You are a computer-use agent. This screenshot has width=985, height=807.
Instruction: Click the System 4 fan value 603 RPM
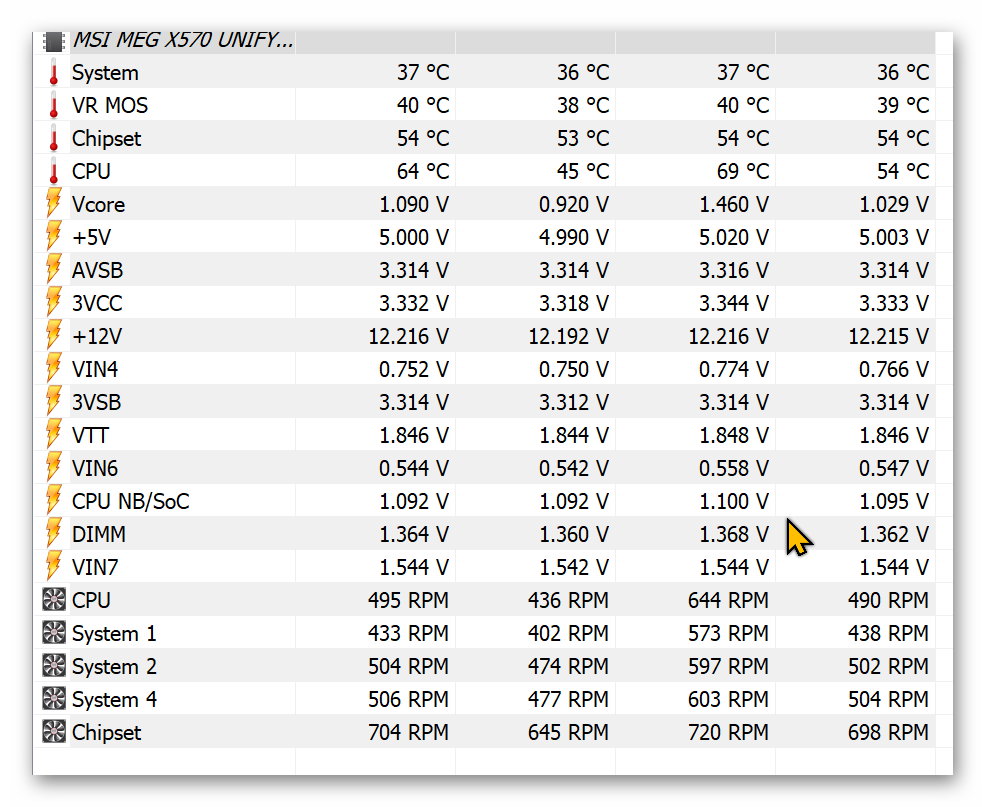point(729,698)
